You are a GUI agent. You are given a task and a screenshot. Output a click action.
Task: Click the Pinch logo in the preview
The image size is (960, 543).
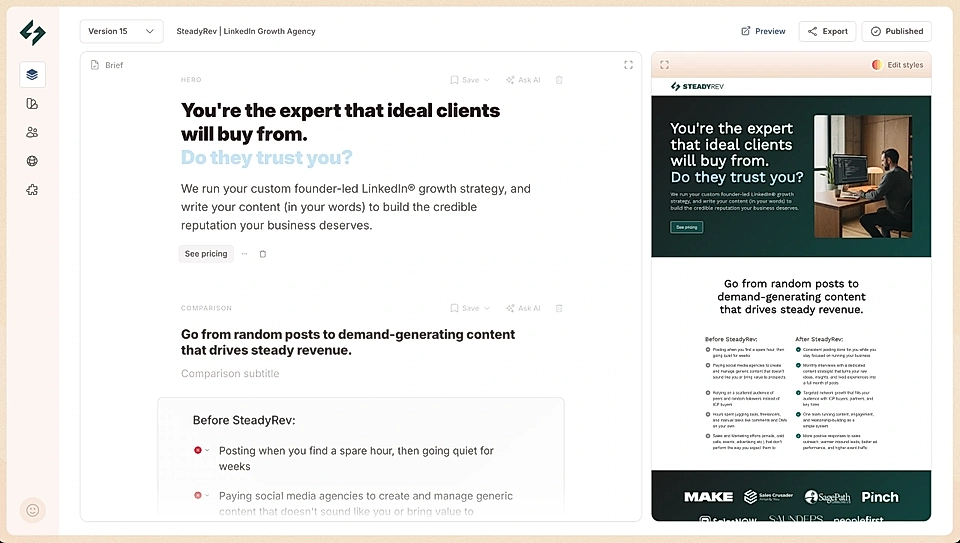[x=880, y=497]
